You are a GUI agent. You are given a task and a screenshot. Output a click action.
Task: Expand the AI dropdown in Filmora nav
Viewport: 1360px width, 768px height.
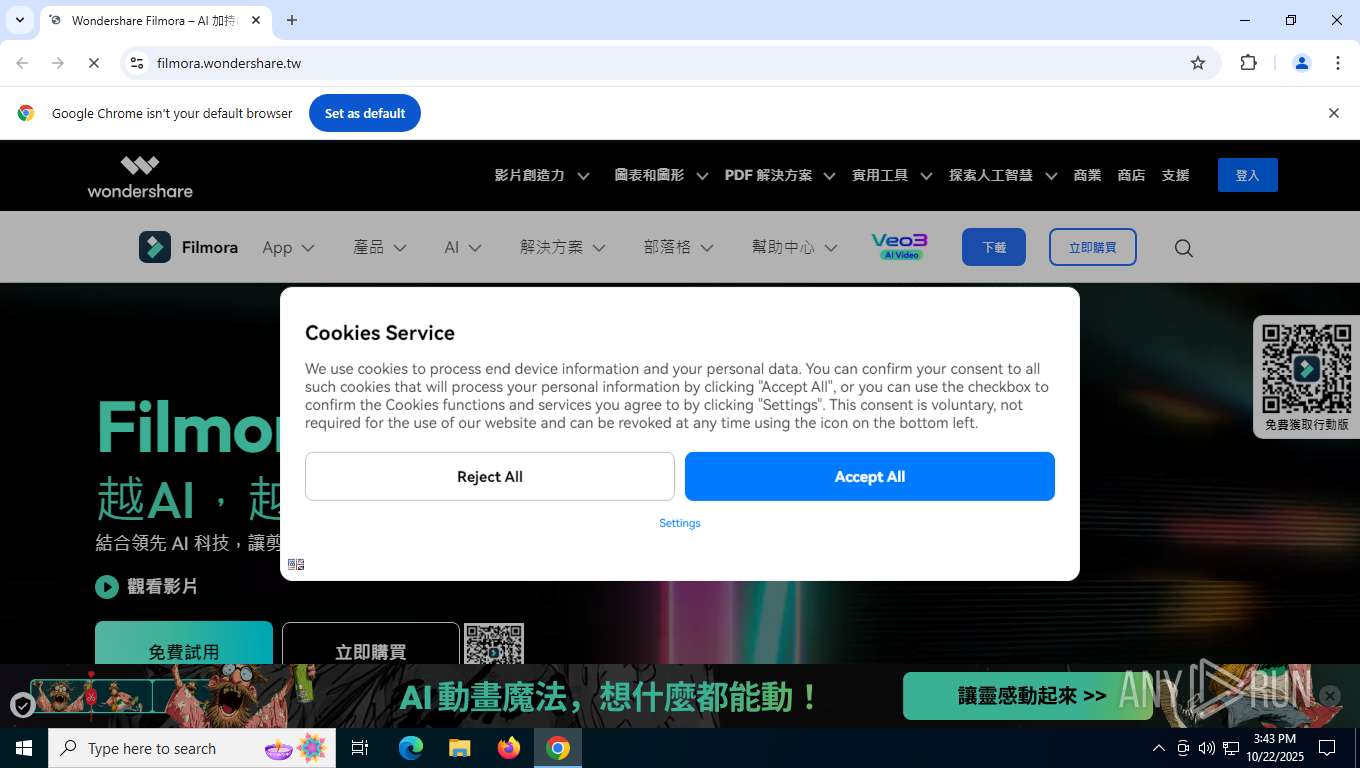[x=463, y=247]
